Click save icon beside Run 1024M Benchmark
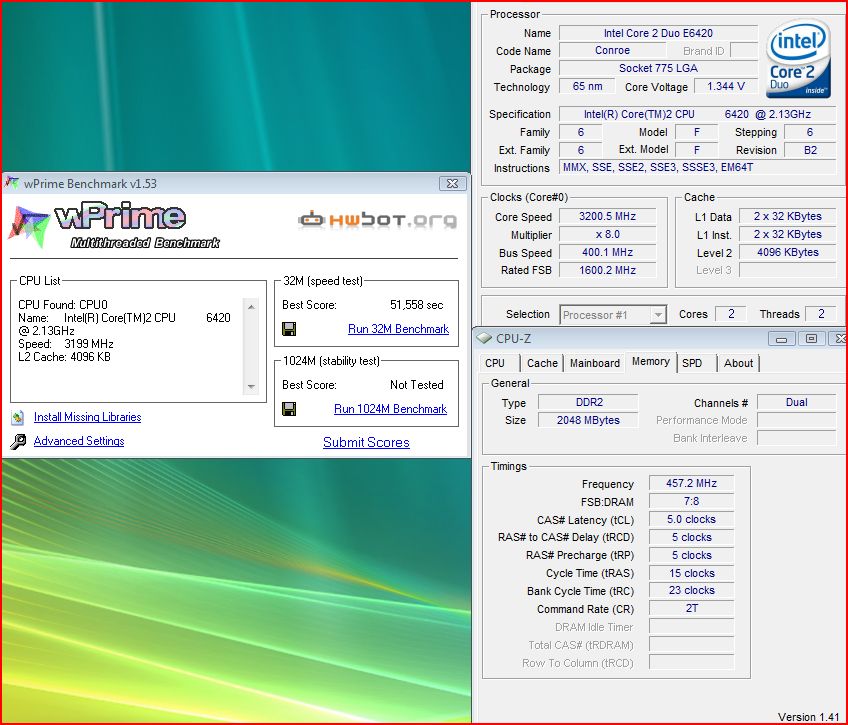Image resolution: width=848 pixels, height=725 pixels. click(x=289, y=409)
